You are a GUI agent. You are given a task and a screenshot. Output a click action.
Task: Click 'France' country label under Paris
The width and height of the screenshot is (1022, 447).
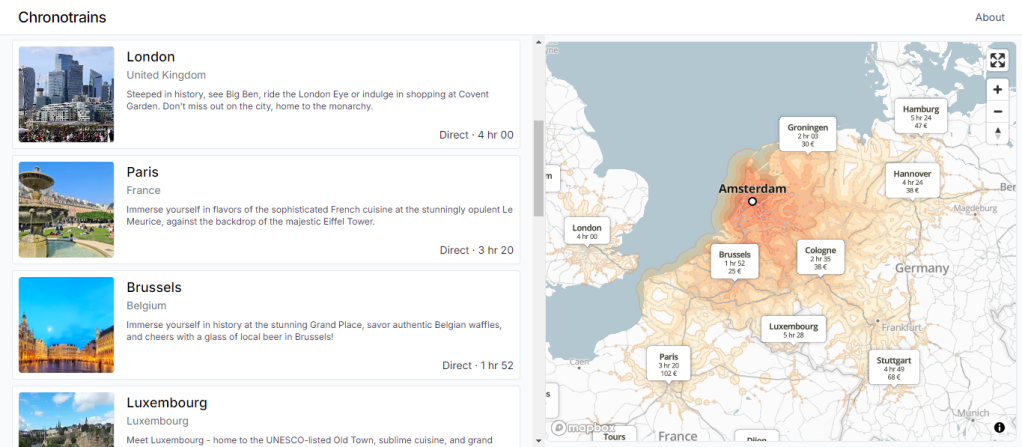[143, 190]
